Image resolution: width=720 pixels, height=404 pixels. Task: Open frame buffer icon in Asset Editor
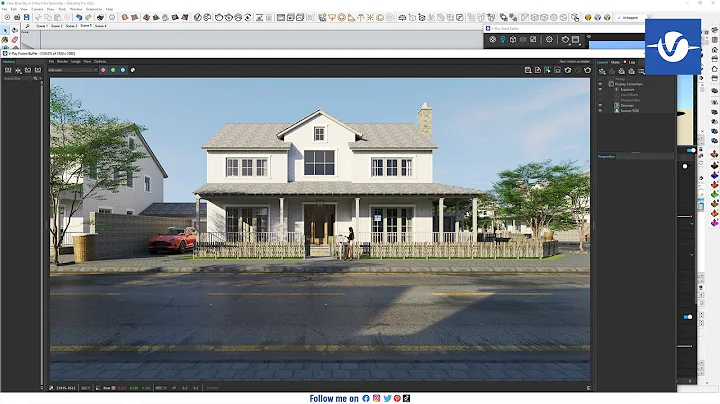point(576,39)
